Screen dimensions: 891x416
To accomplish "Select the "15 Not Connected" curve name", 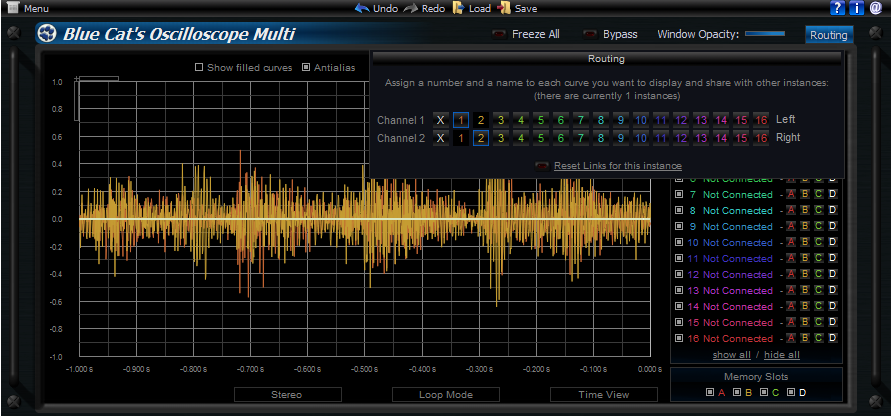I will (730, 322).
